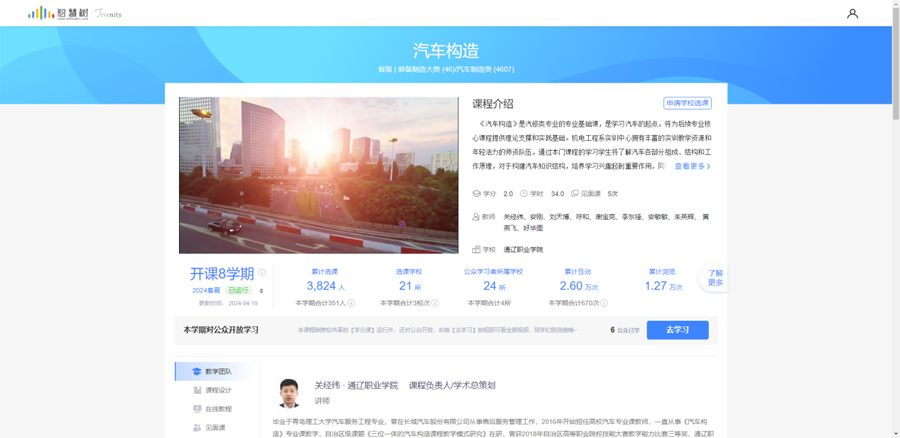Click the page vertical scrollbar thumb

click(895, 60)
